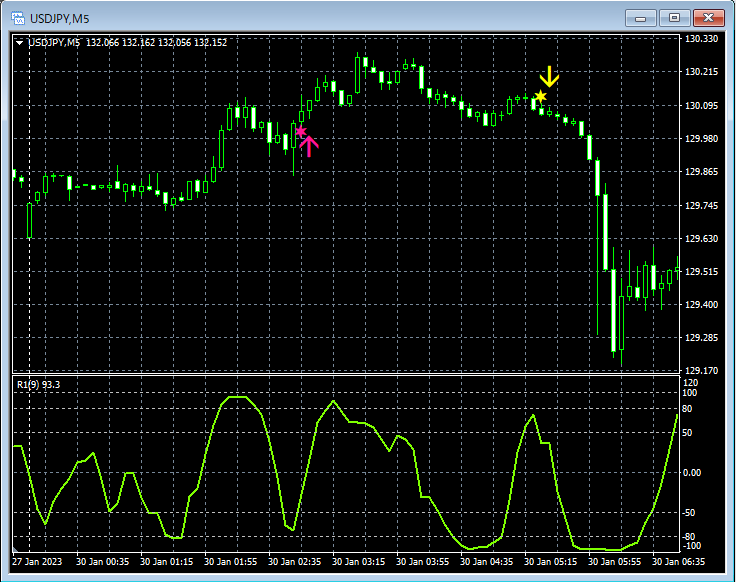Click the 130.215 price scale label

coord(702,71)
